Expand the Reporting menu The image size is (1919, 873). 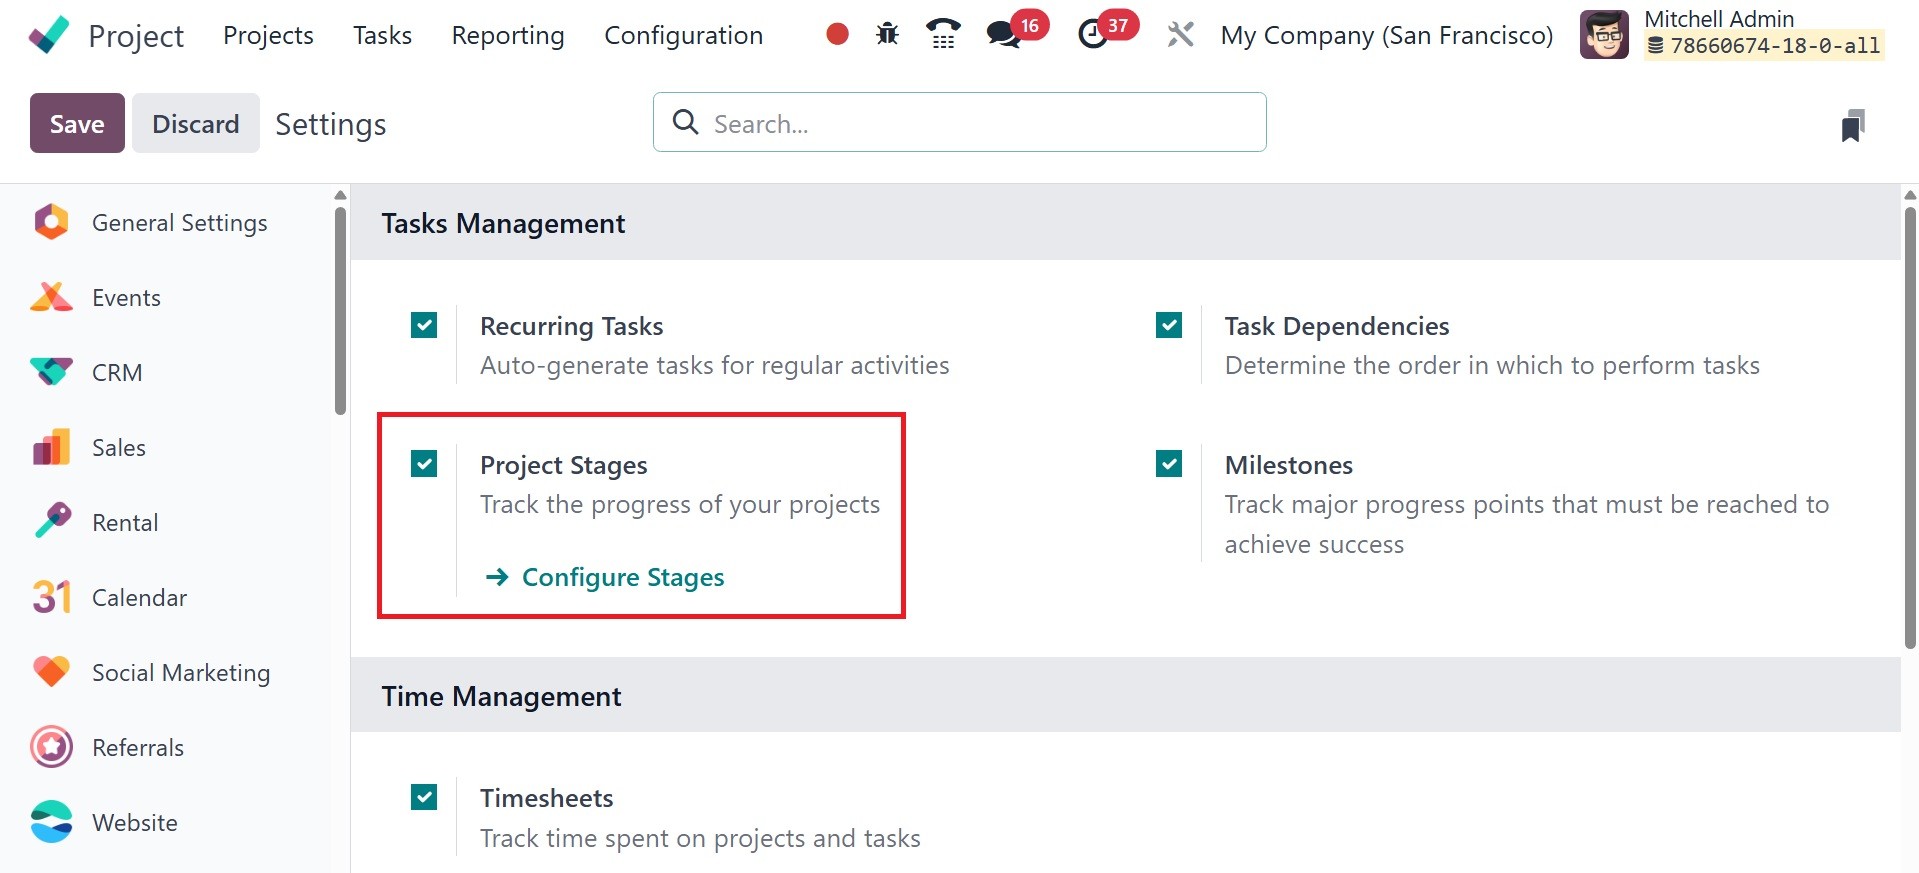coord(508,35)
